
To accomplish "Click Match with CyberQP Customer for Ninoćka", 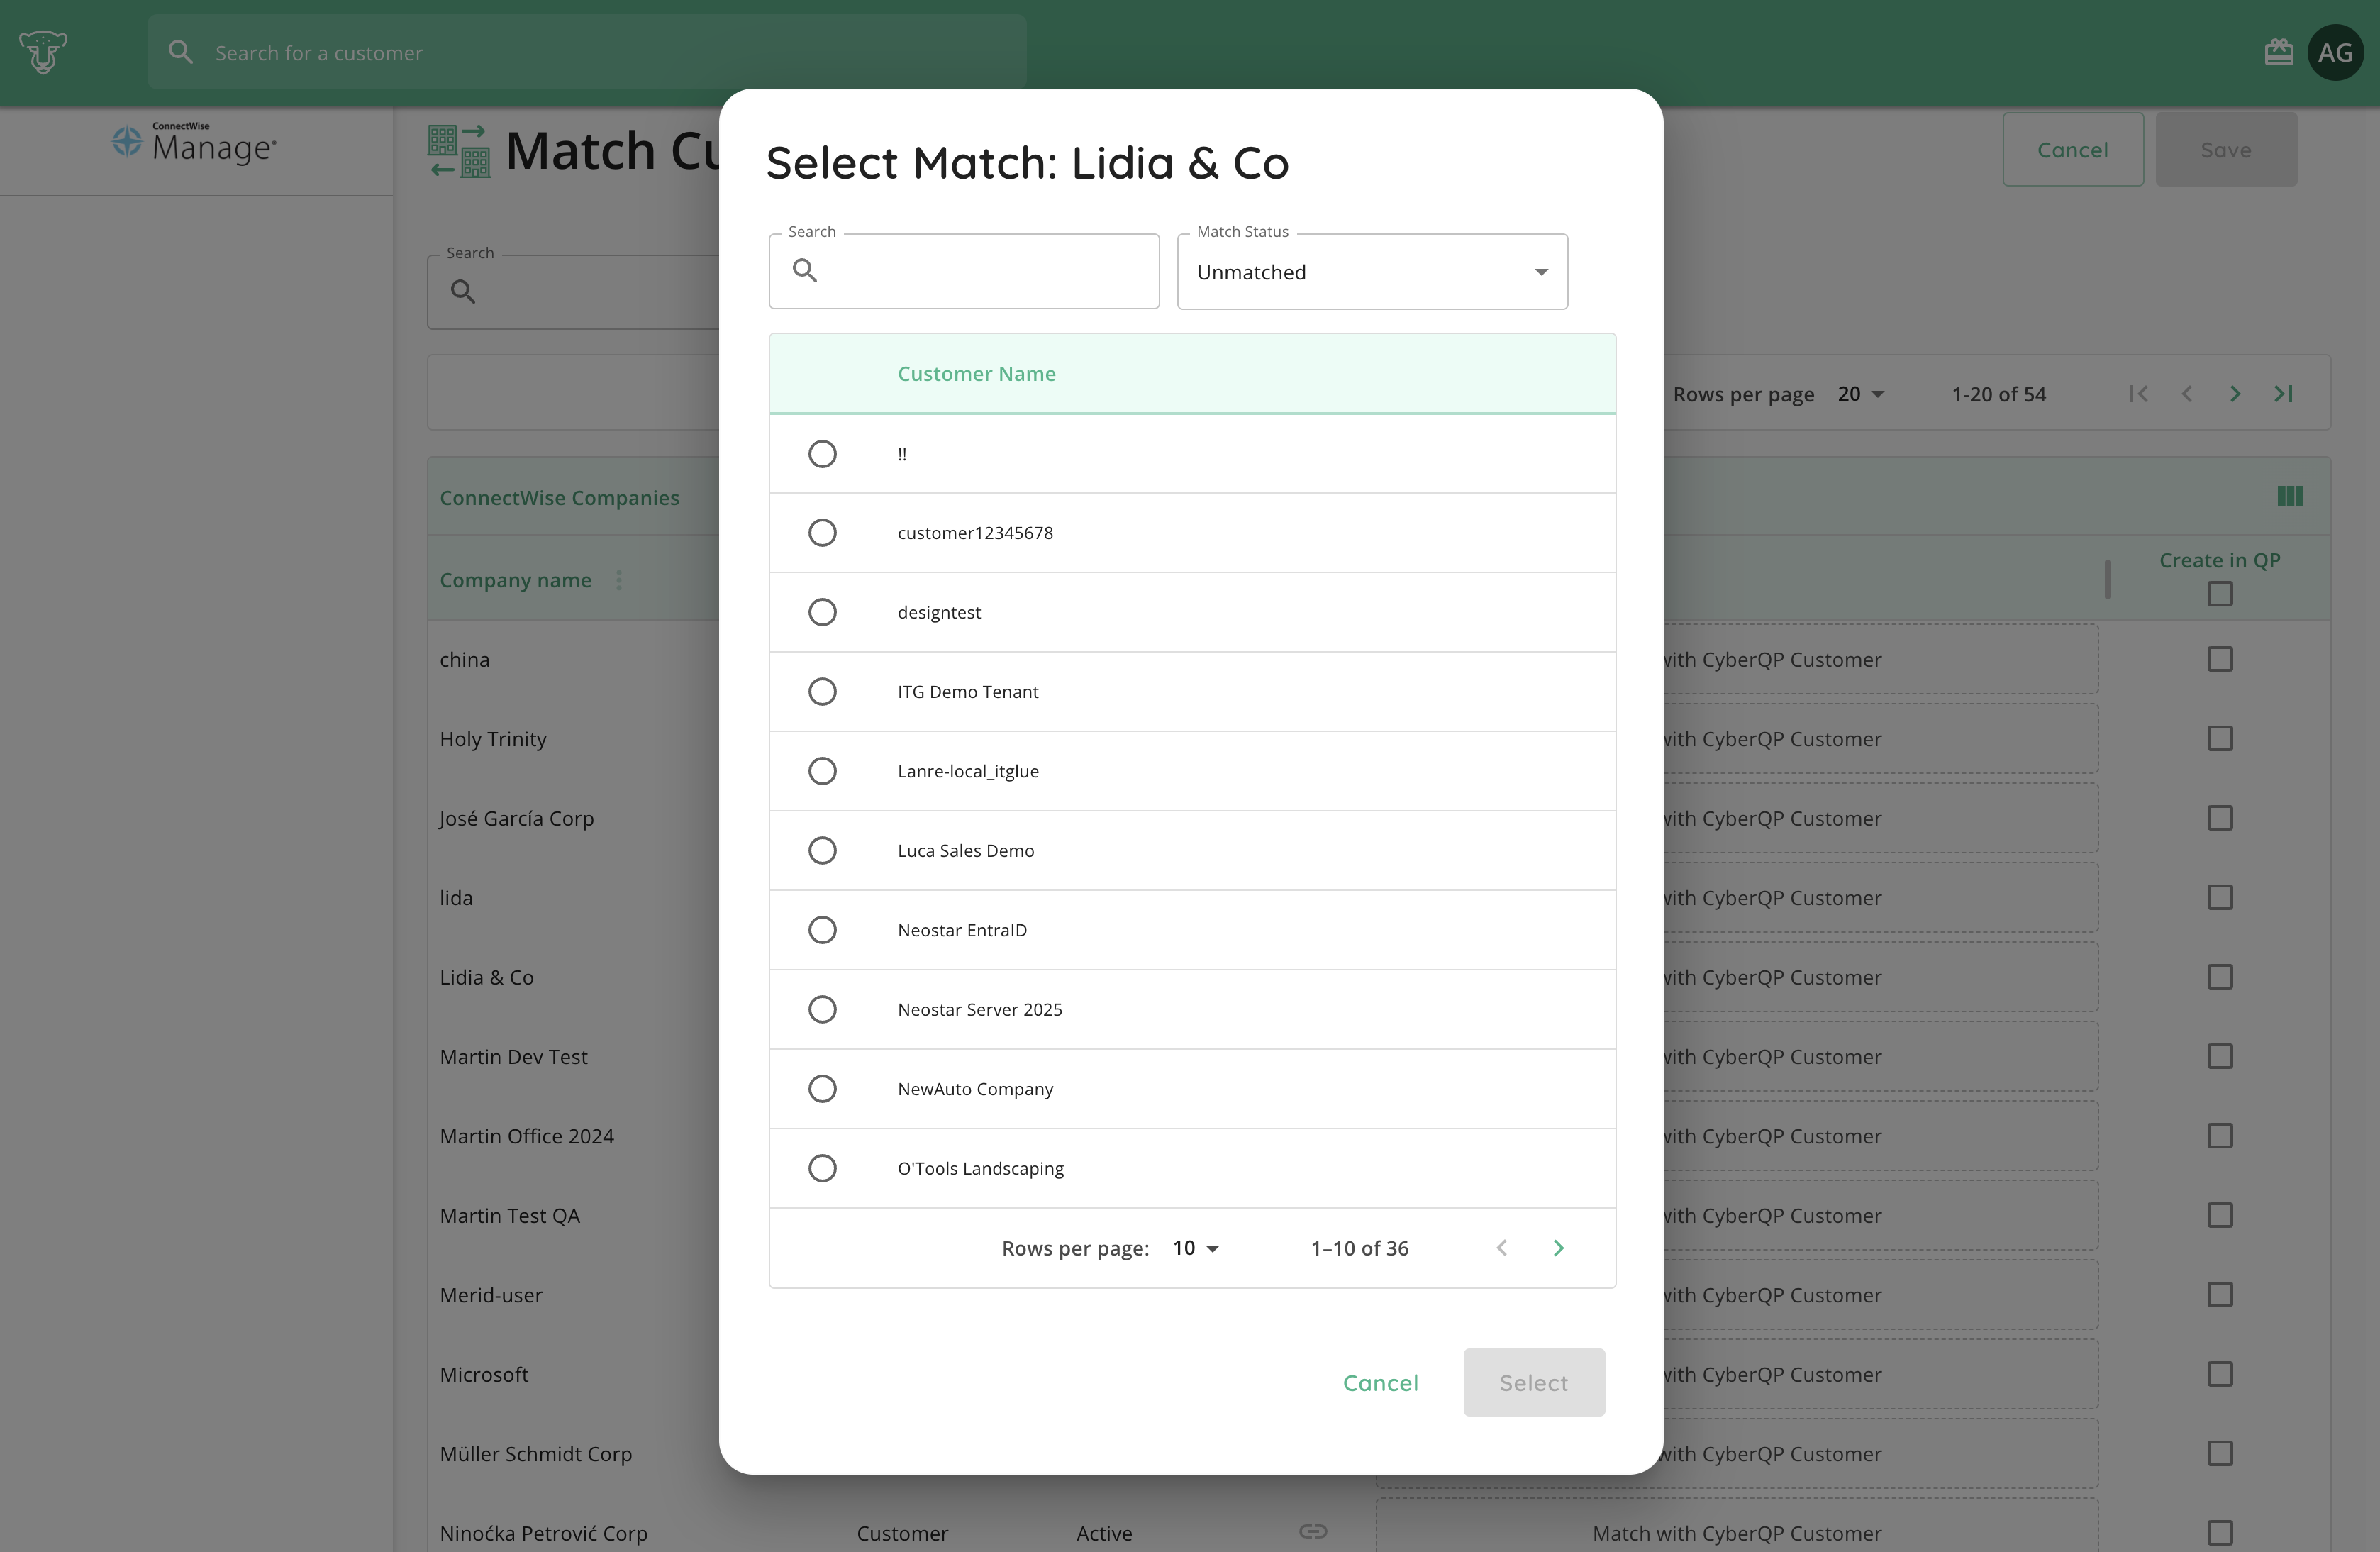I will click(x=1737, y=1532).
